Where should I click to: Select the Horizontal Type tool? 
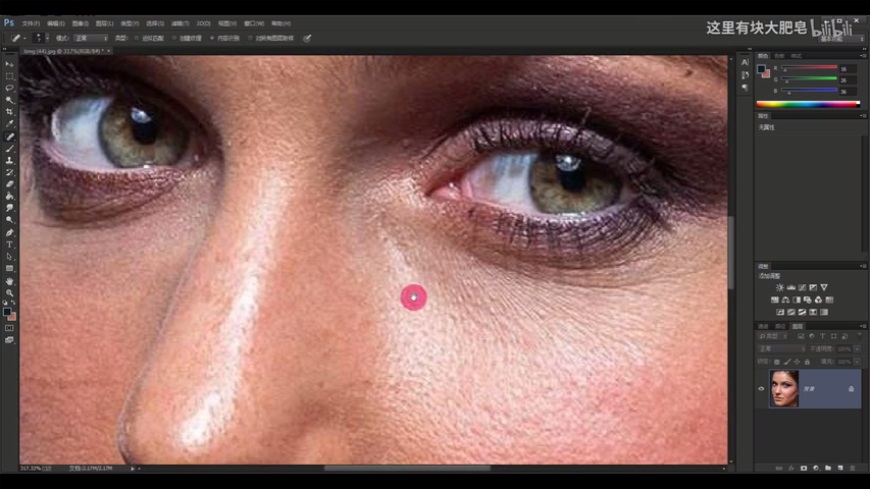point(10,244)
